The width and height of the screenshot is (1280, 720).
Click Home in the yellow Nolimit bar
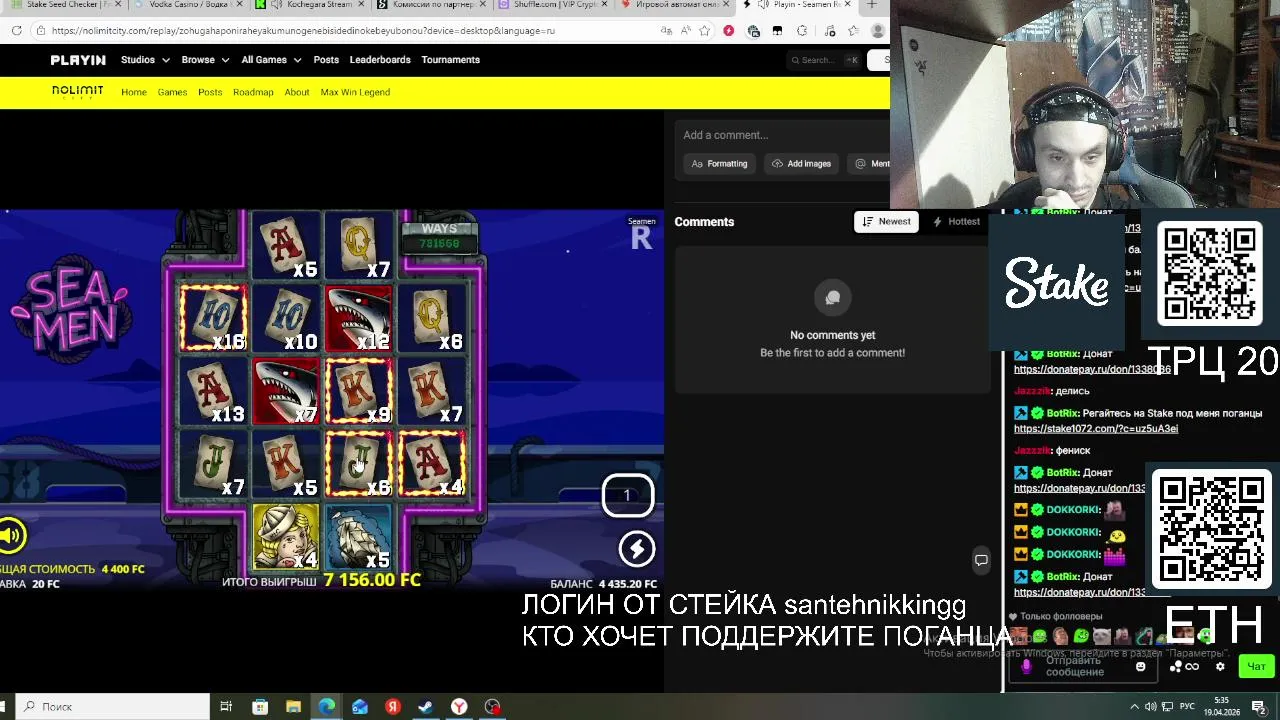134,92
